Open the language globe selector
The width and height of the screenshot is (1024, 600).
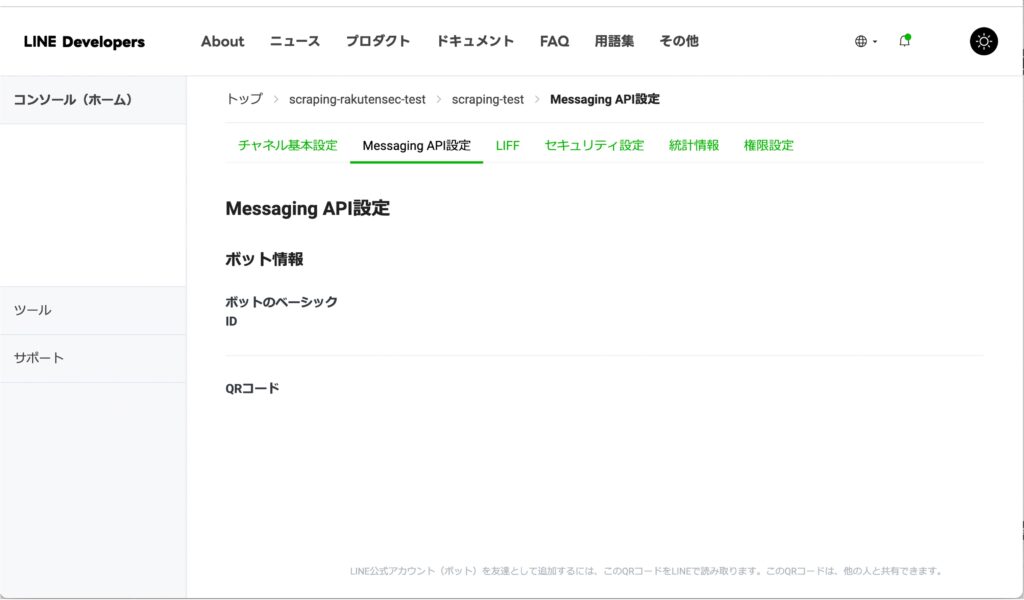click(865, 41)
